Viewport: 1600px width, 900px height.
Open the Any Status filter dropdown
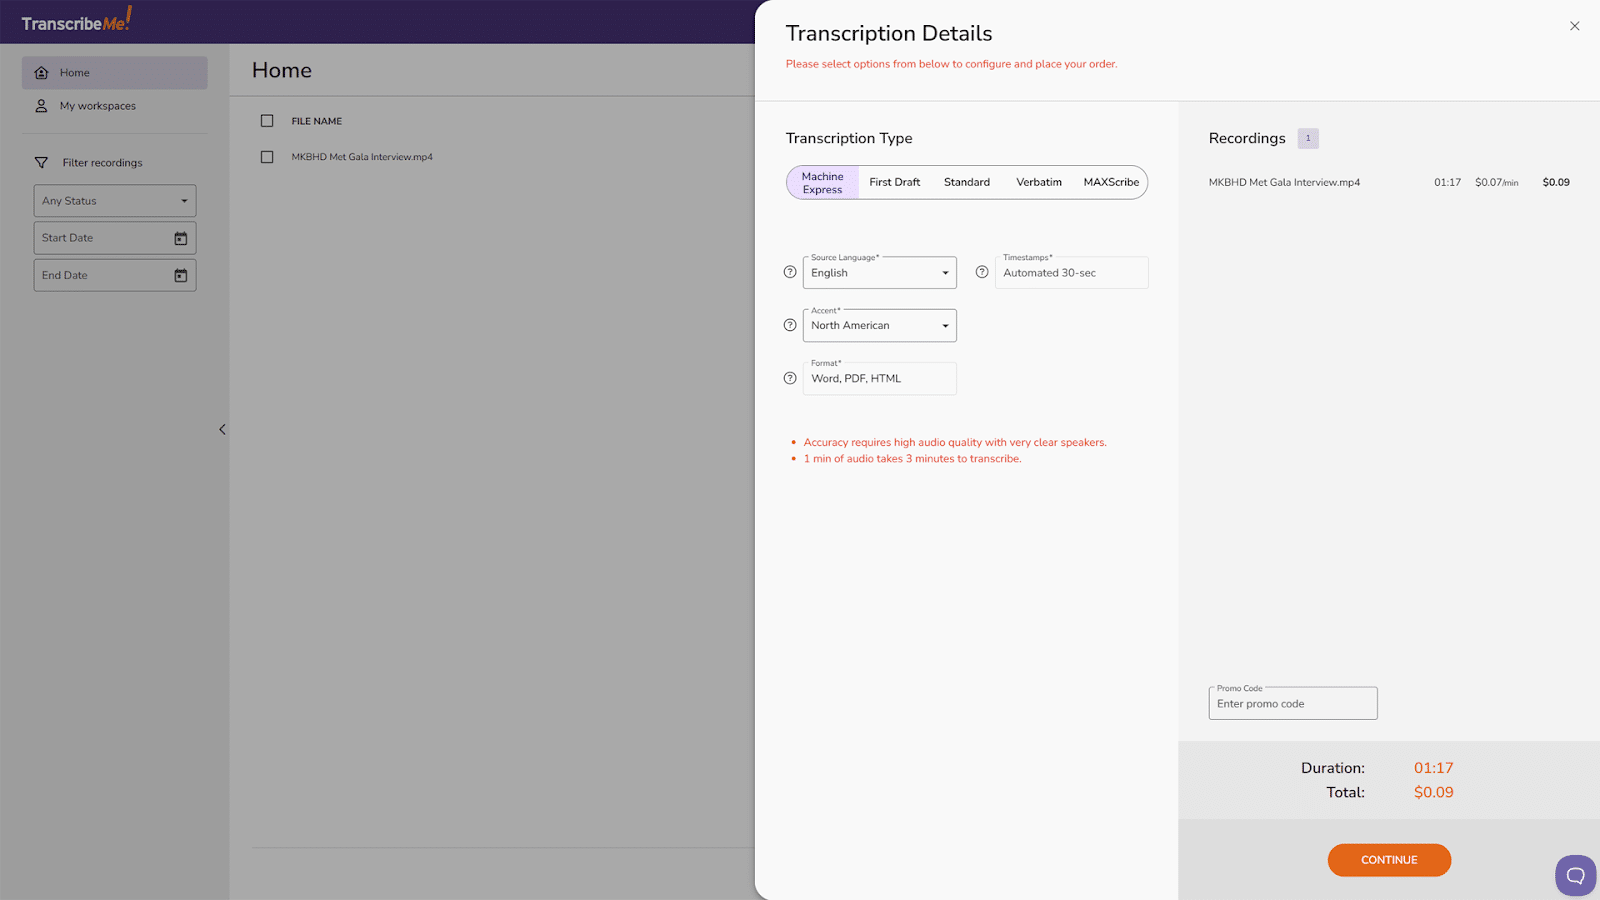point(114,201)
